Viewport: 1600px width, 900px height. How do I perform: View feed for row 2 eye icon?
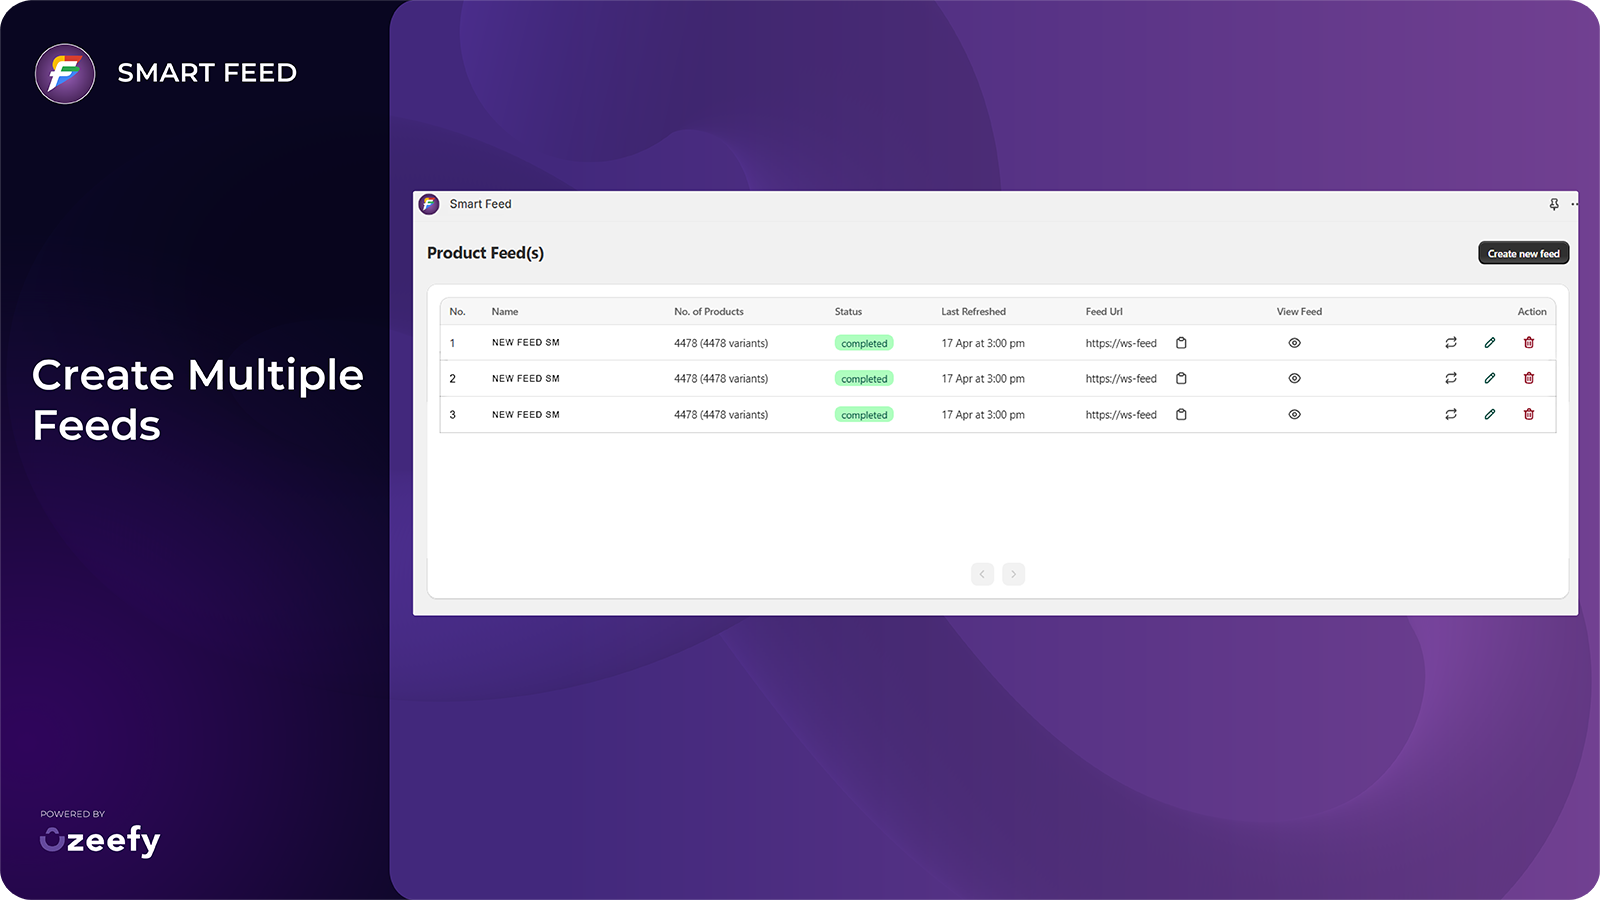point(1294,379)
